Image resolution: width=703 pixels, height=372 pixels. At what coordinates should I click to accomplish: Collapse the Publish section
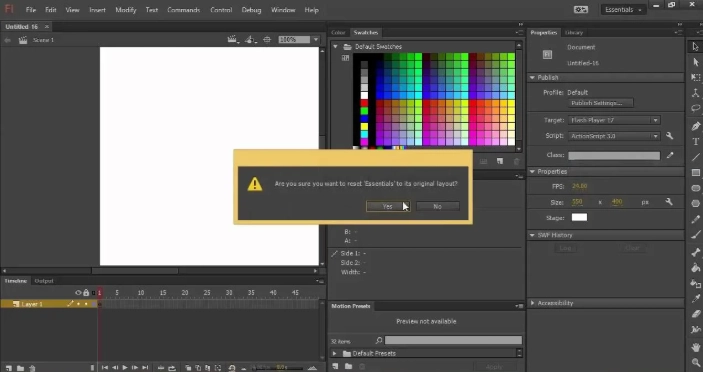(532, 78)
